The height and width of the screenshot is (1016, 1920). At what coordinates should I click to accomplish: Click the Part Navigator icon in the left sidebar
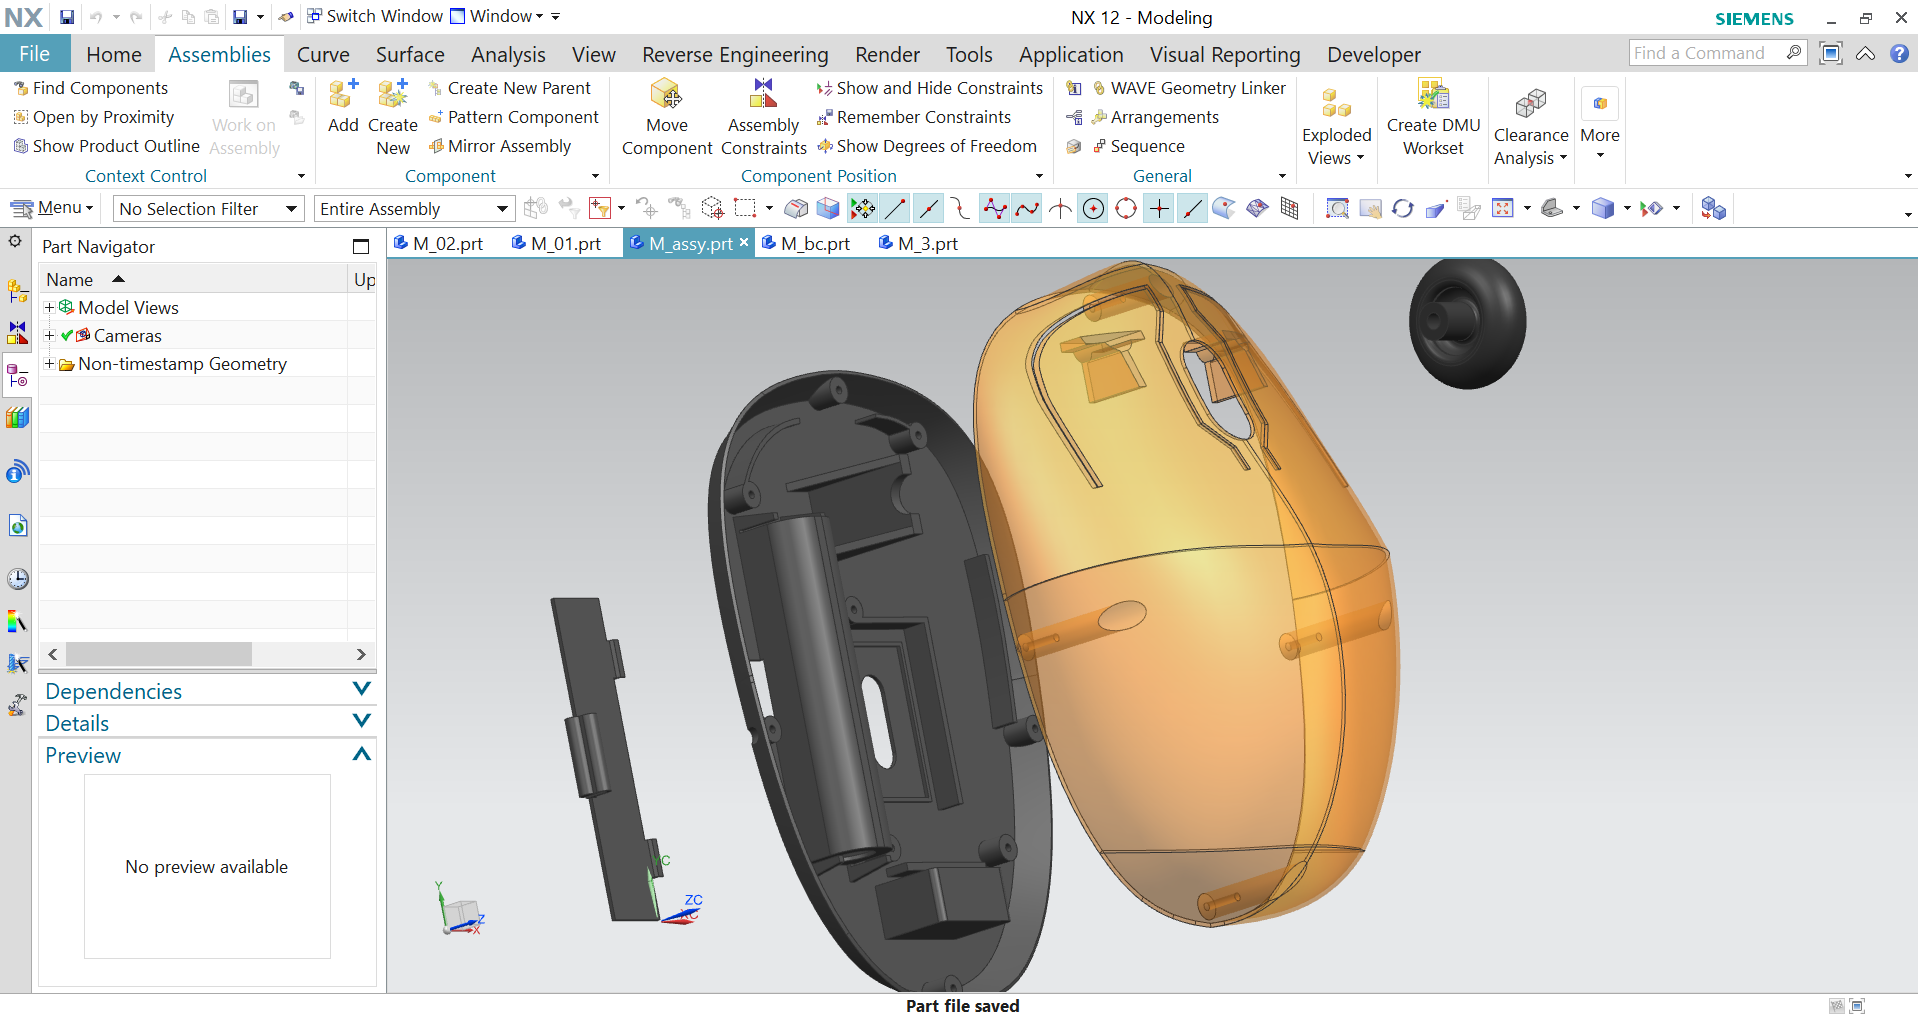[17, 376]
